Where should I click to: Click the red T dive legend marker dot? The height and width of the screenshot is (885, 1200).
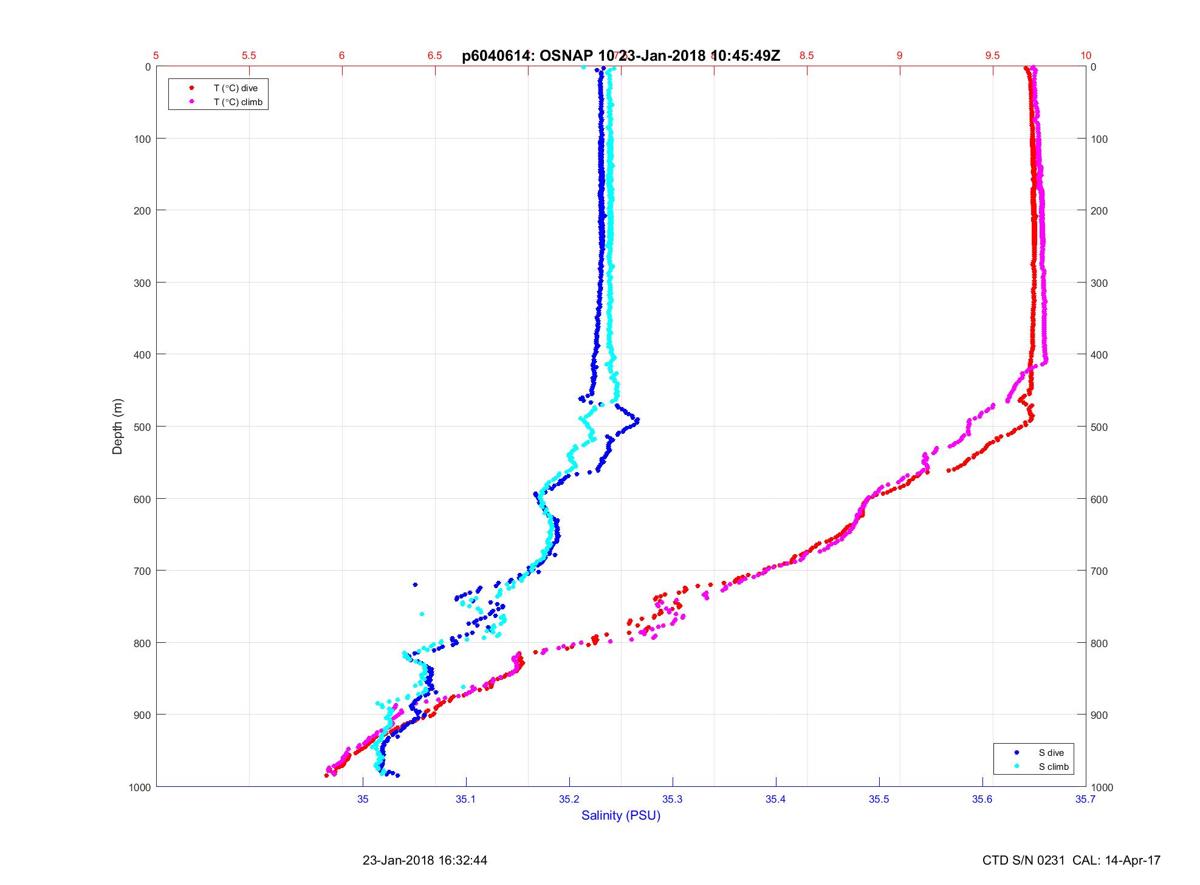(191, 88)
